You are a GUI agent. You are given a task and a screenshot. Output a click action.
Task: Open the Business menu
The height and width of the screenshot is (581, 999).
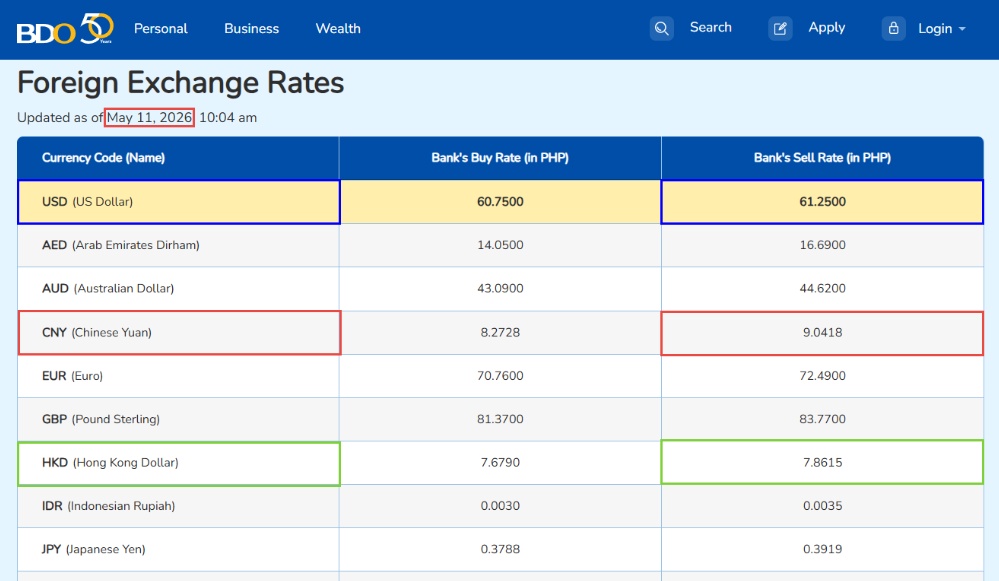[x=251, y=29]
